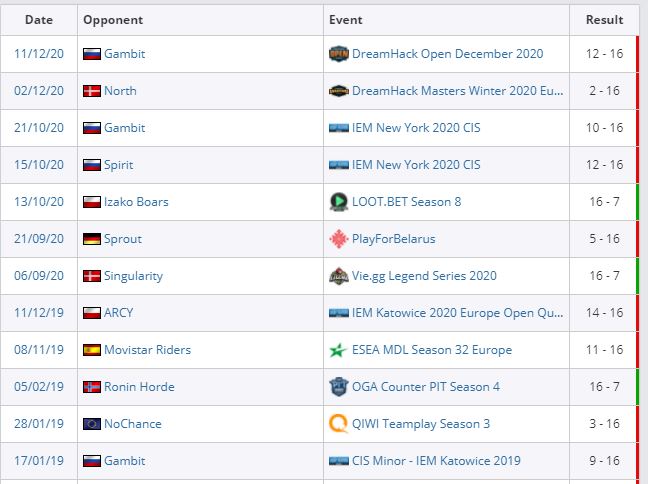This screenshot has height=484, width=648.
Task: Sort by the Opponent column header
Action: pyautogui.click(x=113, y=19)
